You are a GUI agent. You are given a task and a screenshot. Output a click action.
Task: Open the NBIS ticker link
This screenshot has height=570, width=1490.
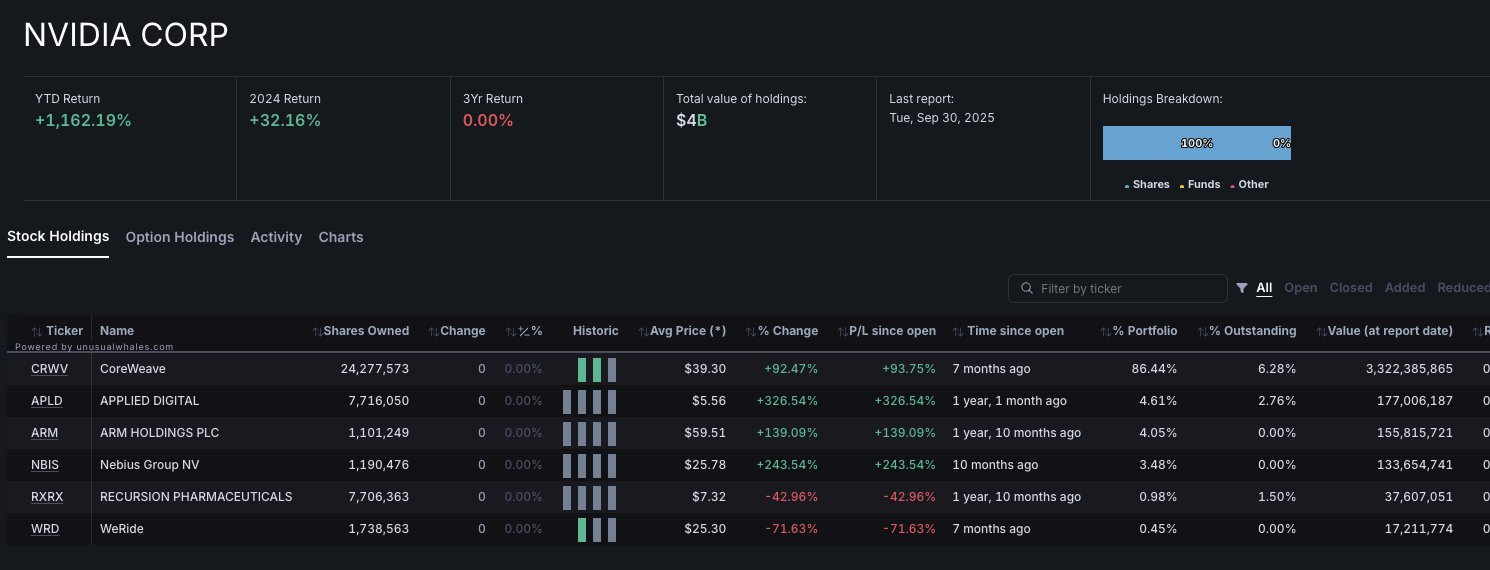click(x=45, y=465)
